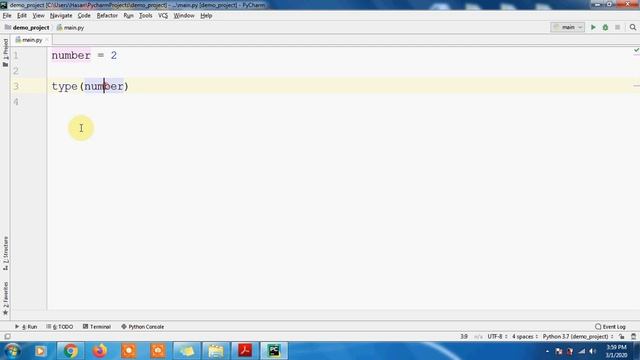Open Search Everywhere magnifier icon
Screen dimensions: 640x360
pos(633,27)
